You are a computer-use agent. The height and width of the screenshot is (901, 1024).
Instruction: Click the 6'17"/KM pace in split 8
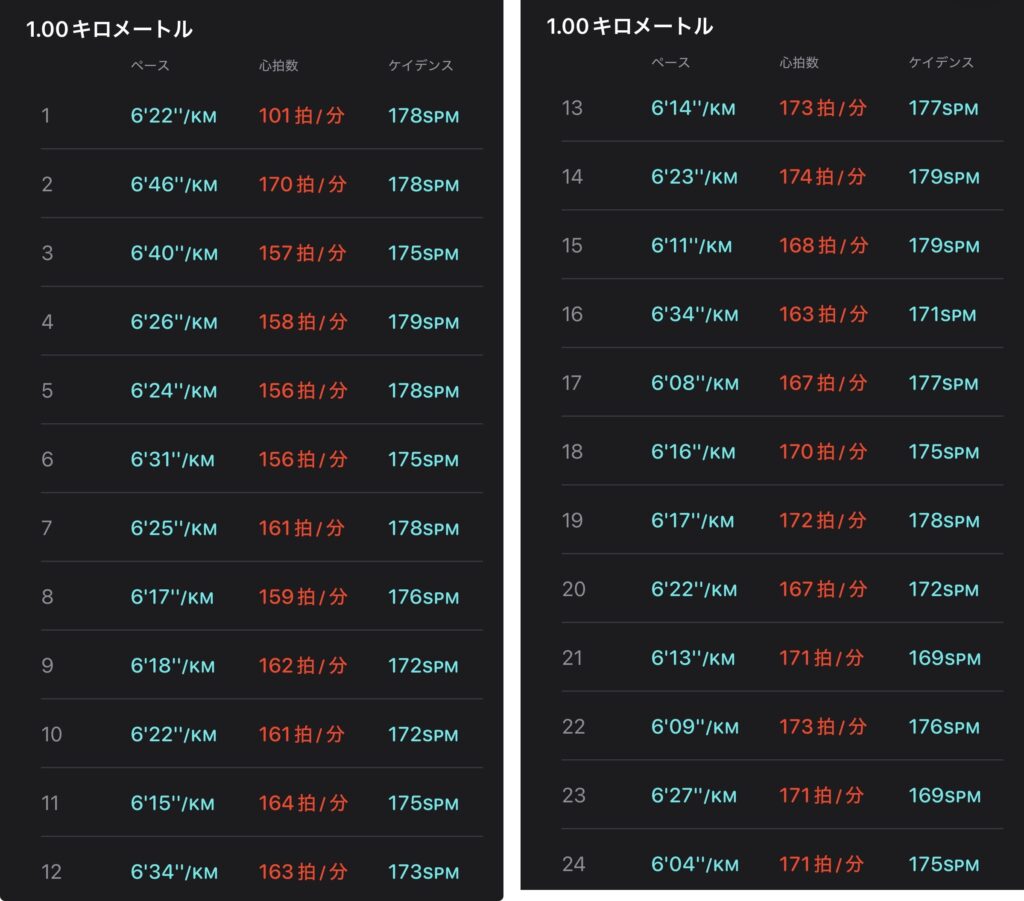click(x=172, y=596)
